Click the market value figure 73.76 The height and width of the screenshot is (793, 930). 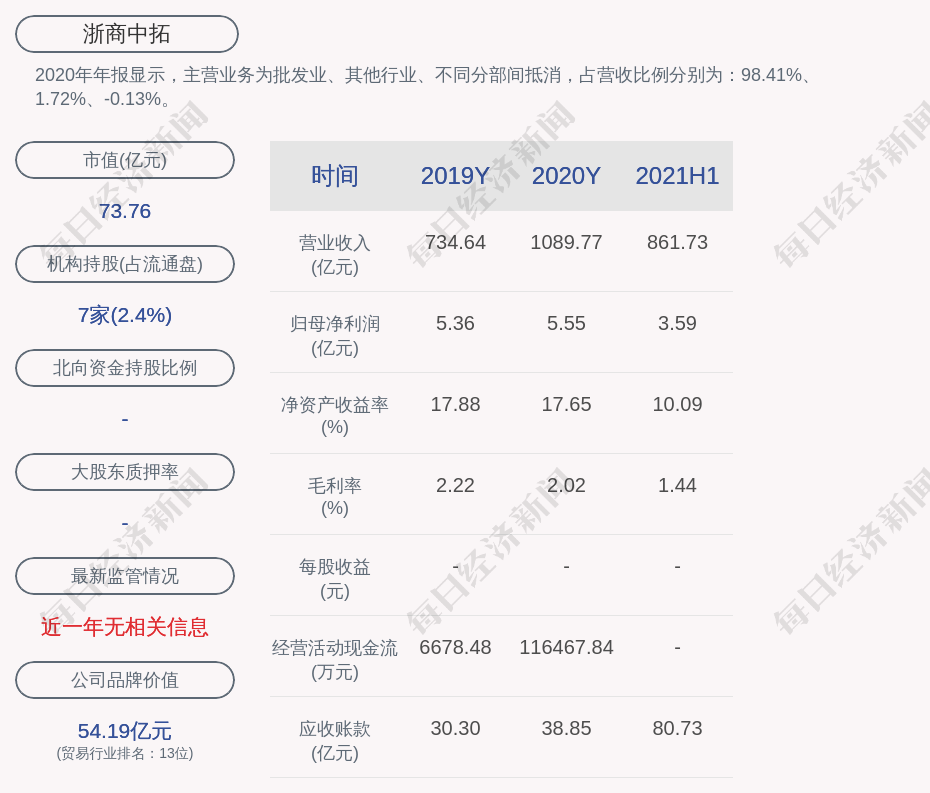(x=125, y=211)
